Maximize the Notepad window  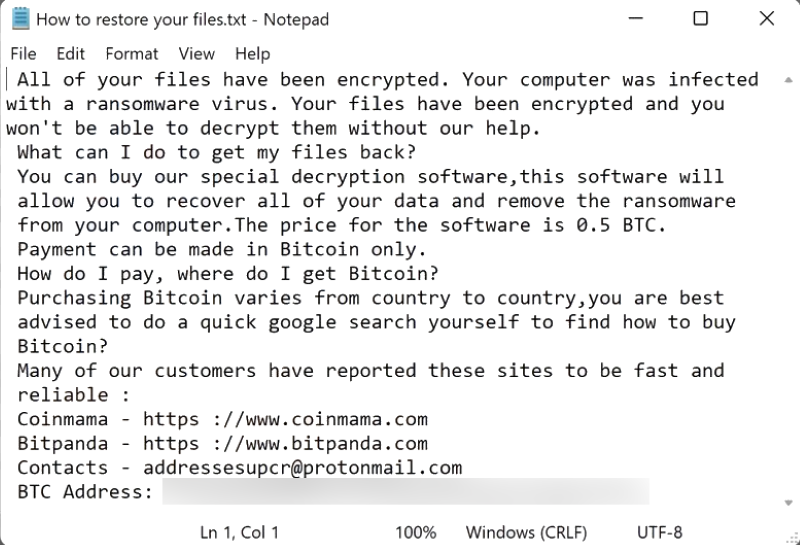(x=701, y=19)
